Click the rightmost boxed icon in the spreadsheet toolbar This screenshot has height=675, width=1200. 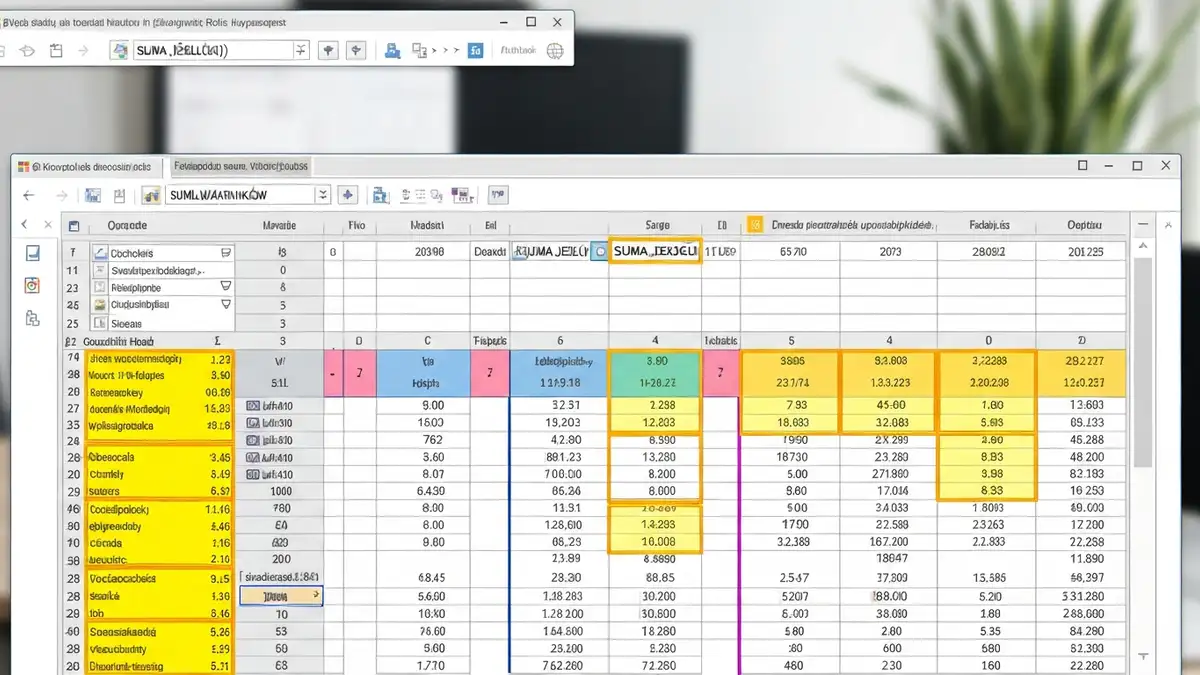(498, 195)
